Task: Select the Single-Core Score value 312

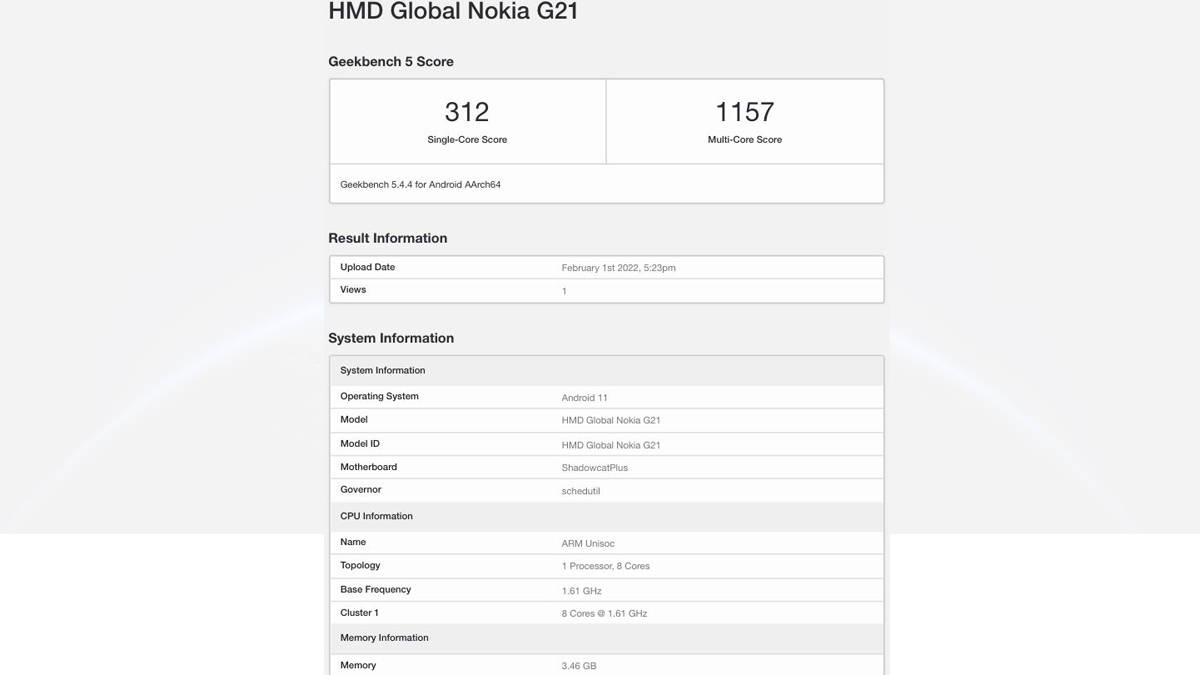Action: click(466, 111)
